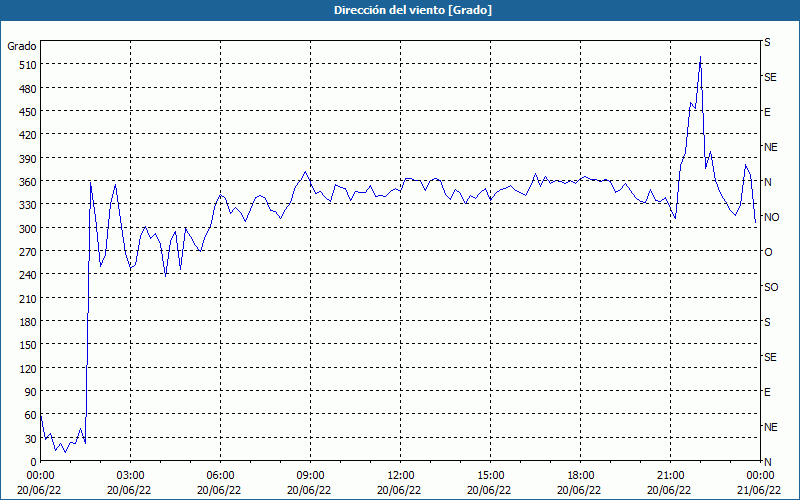Click the curve's highest peak above 510
800x500 pixels.
click(x=700, y=57)
